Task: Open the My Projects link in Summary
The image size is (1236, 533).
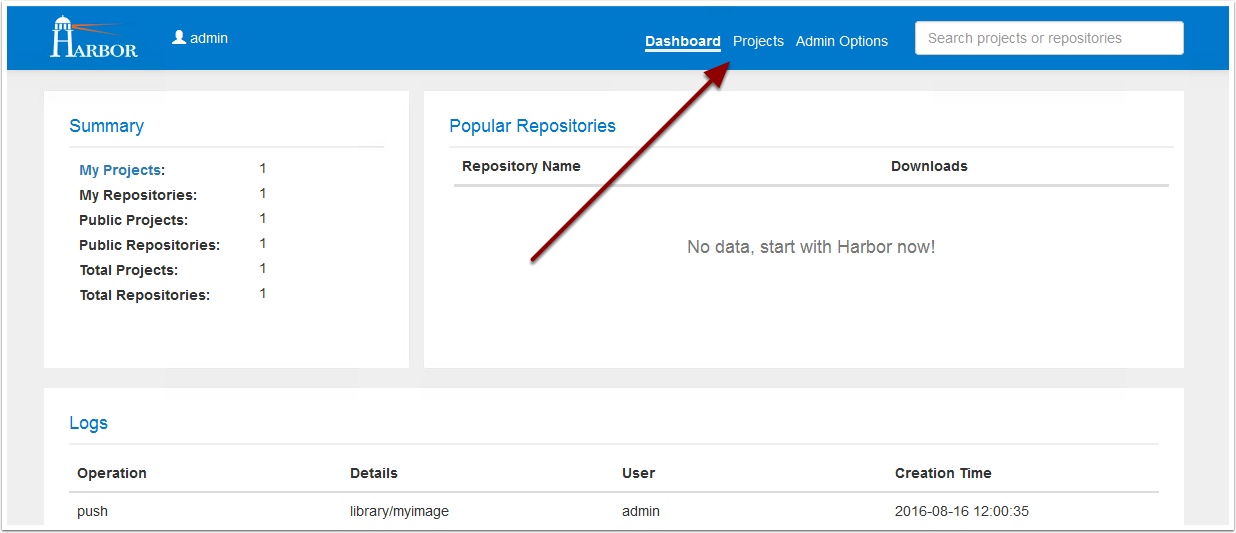Action: (120, 170)
